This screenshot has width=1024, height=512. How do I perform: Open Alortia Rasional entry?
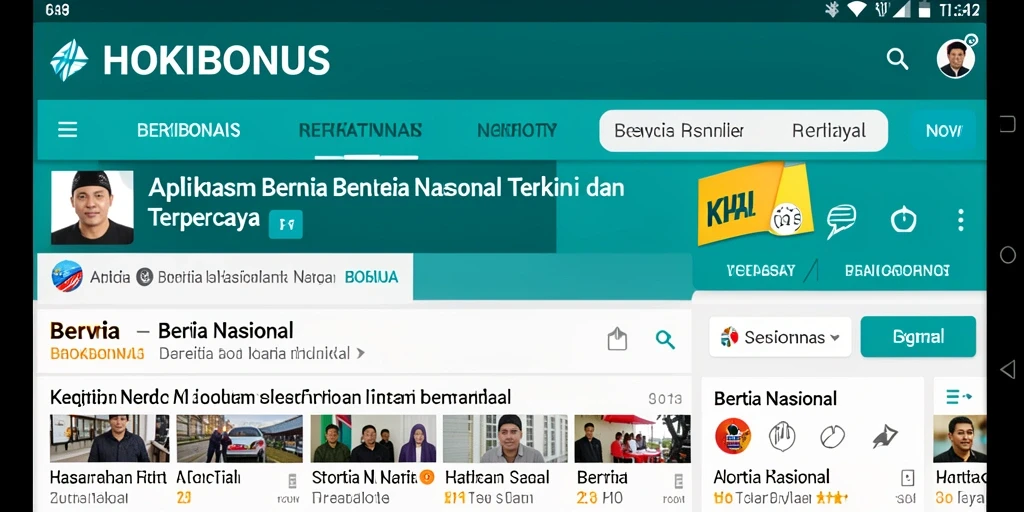coord(772,477)
